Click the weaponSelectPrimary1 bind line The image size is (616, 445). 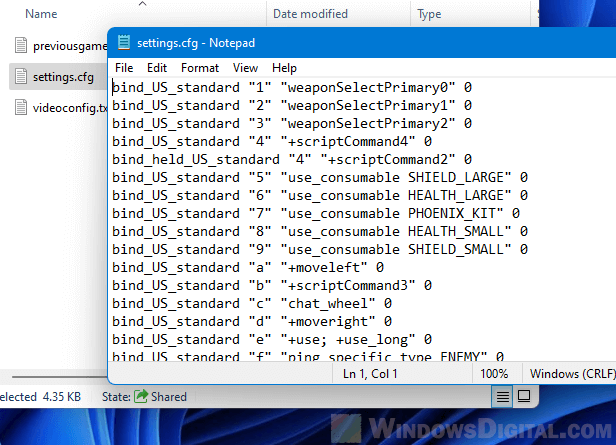pyautogui.click(x=292, y=105)
